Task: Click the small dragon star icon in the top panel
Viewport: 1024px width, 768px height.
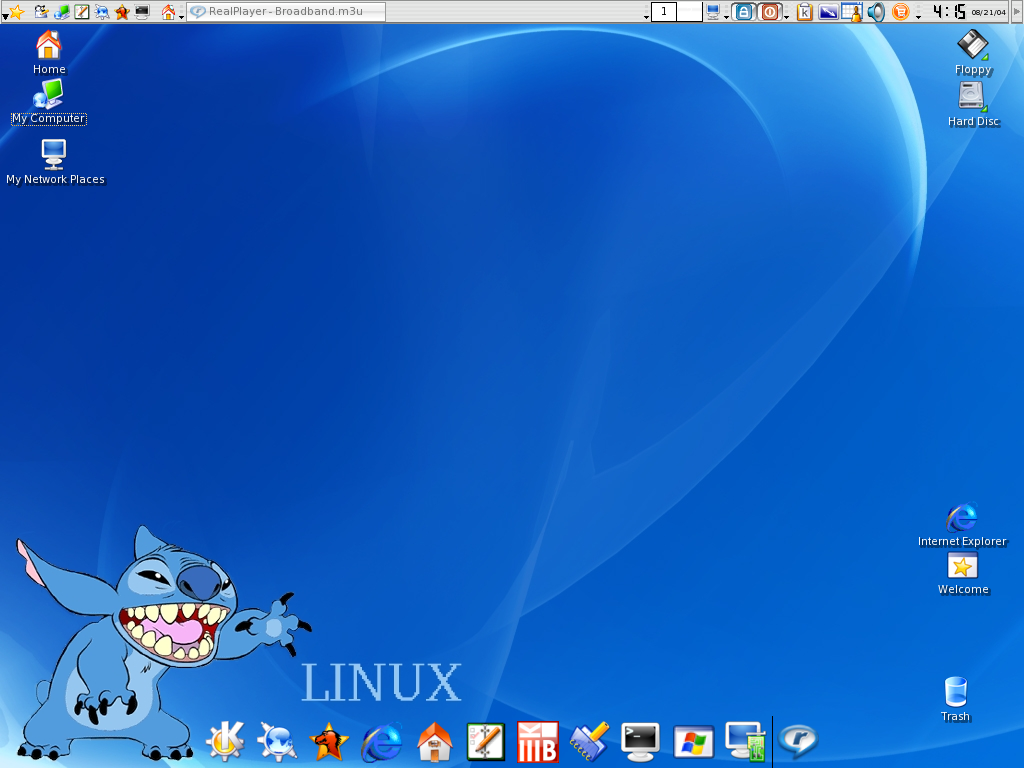Action: pos(122,11)
